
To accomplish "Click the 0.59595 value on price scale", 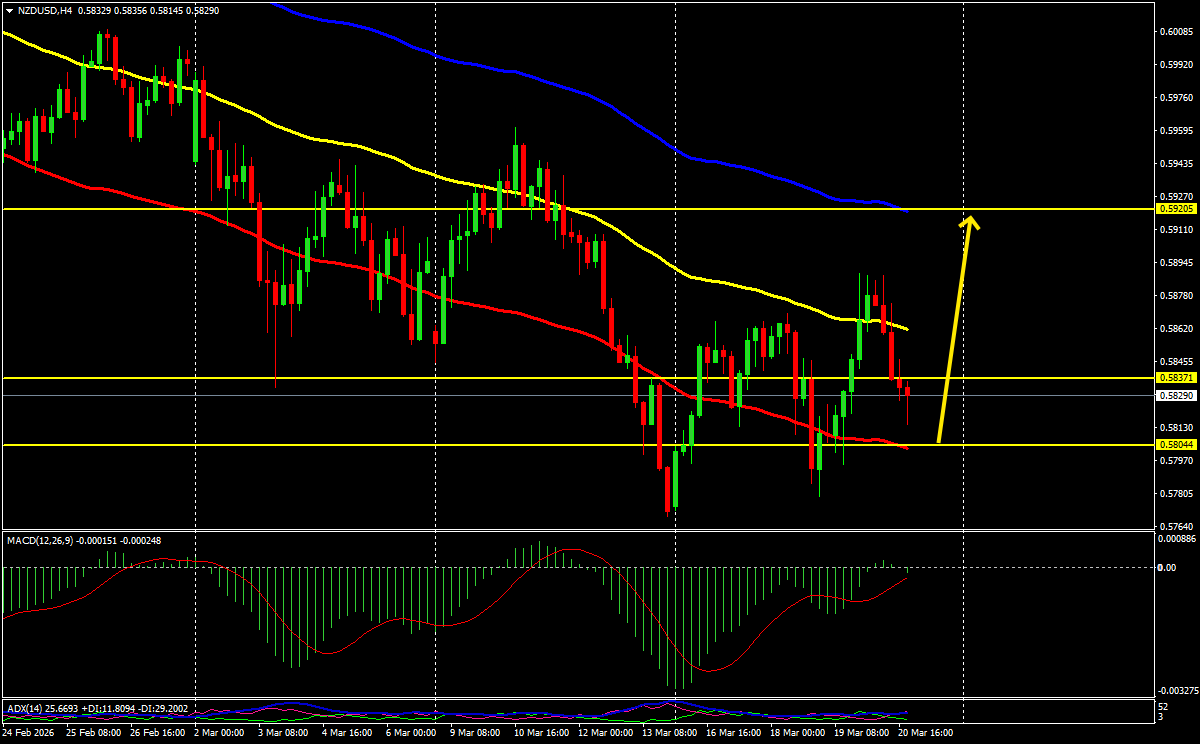I will [x=1176, y=131].
